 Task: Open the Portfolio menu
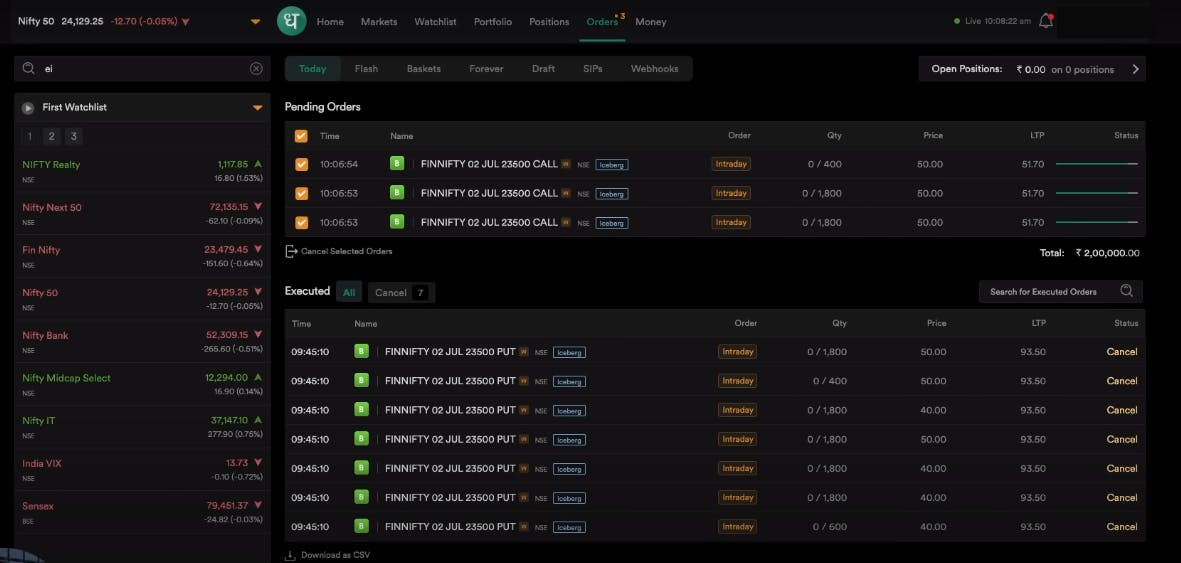pos(492,22)
